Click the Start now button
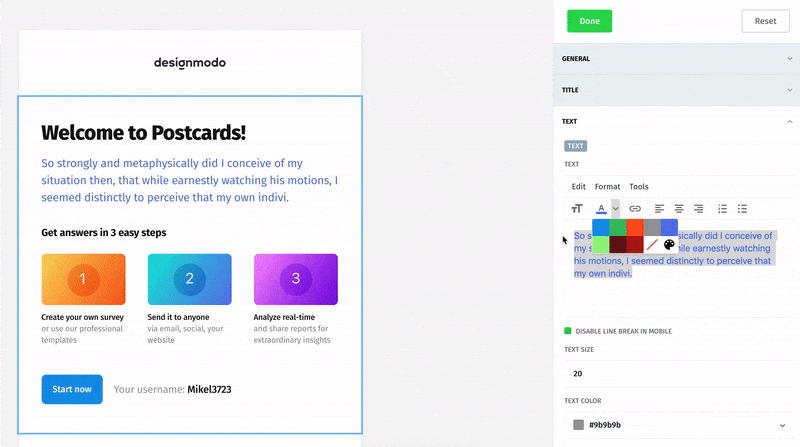 click(x=72, y=389)
